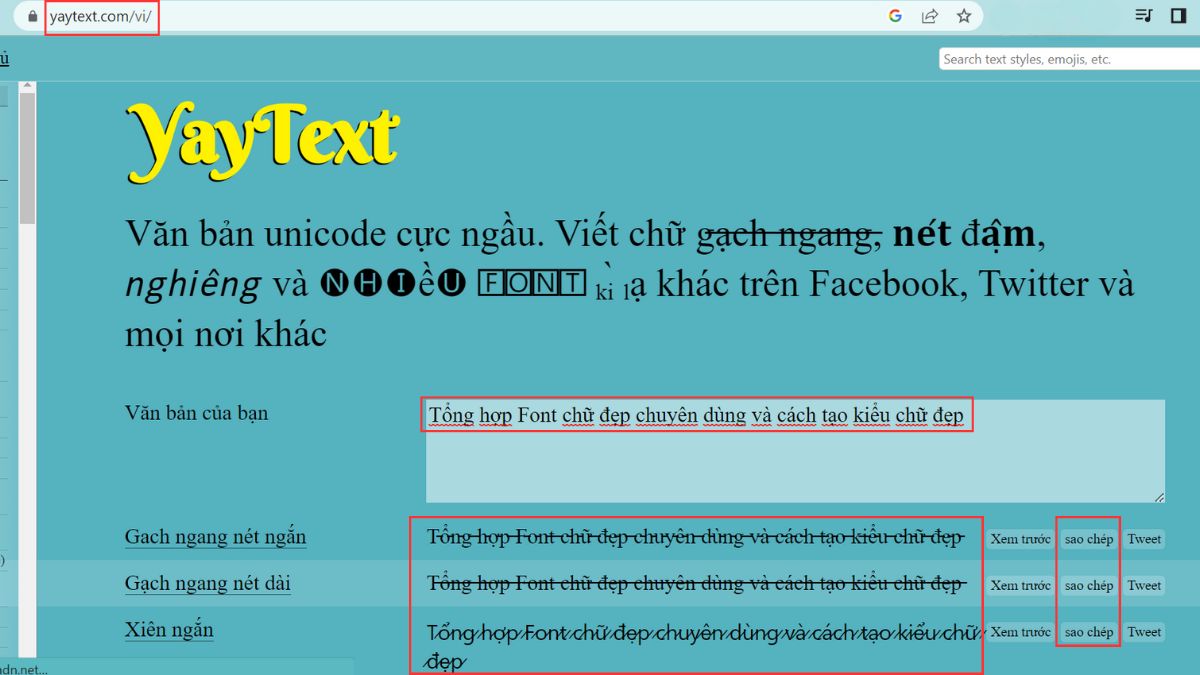Copy the short strikethrough text with 'sao chép'

coord(1088,538)
